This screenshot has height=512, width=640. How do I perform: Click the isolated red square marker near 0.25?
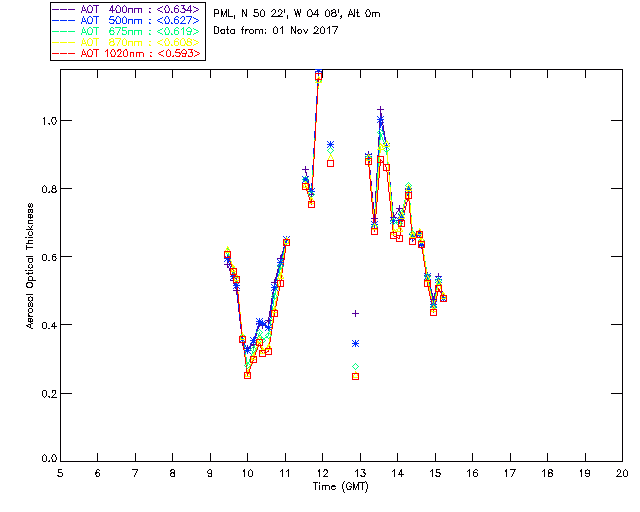pos(355,376)
